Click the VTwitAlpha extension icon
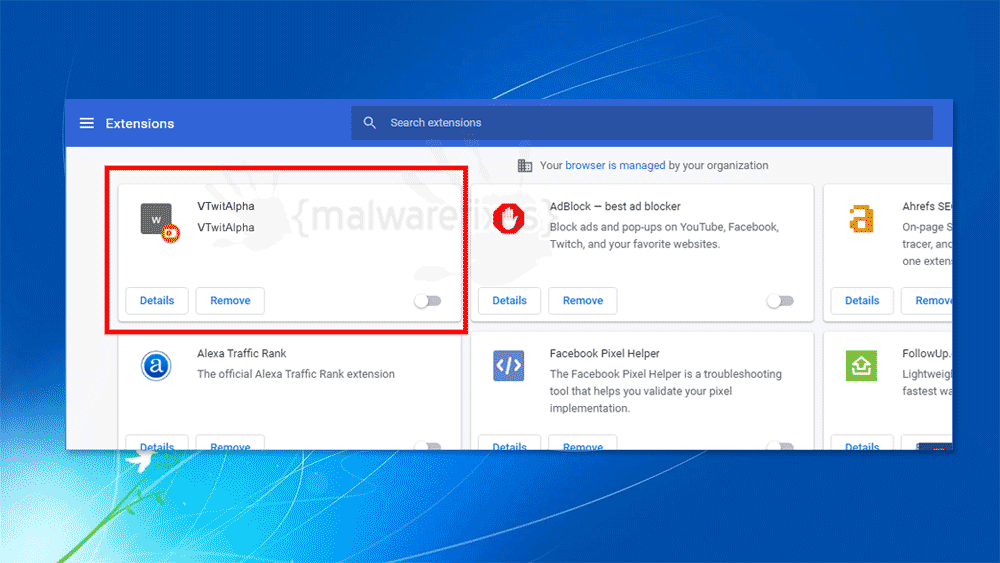This screenshot has width=1000, height=563. pyautogui.click(x=159, y=223)
